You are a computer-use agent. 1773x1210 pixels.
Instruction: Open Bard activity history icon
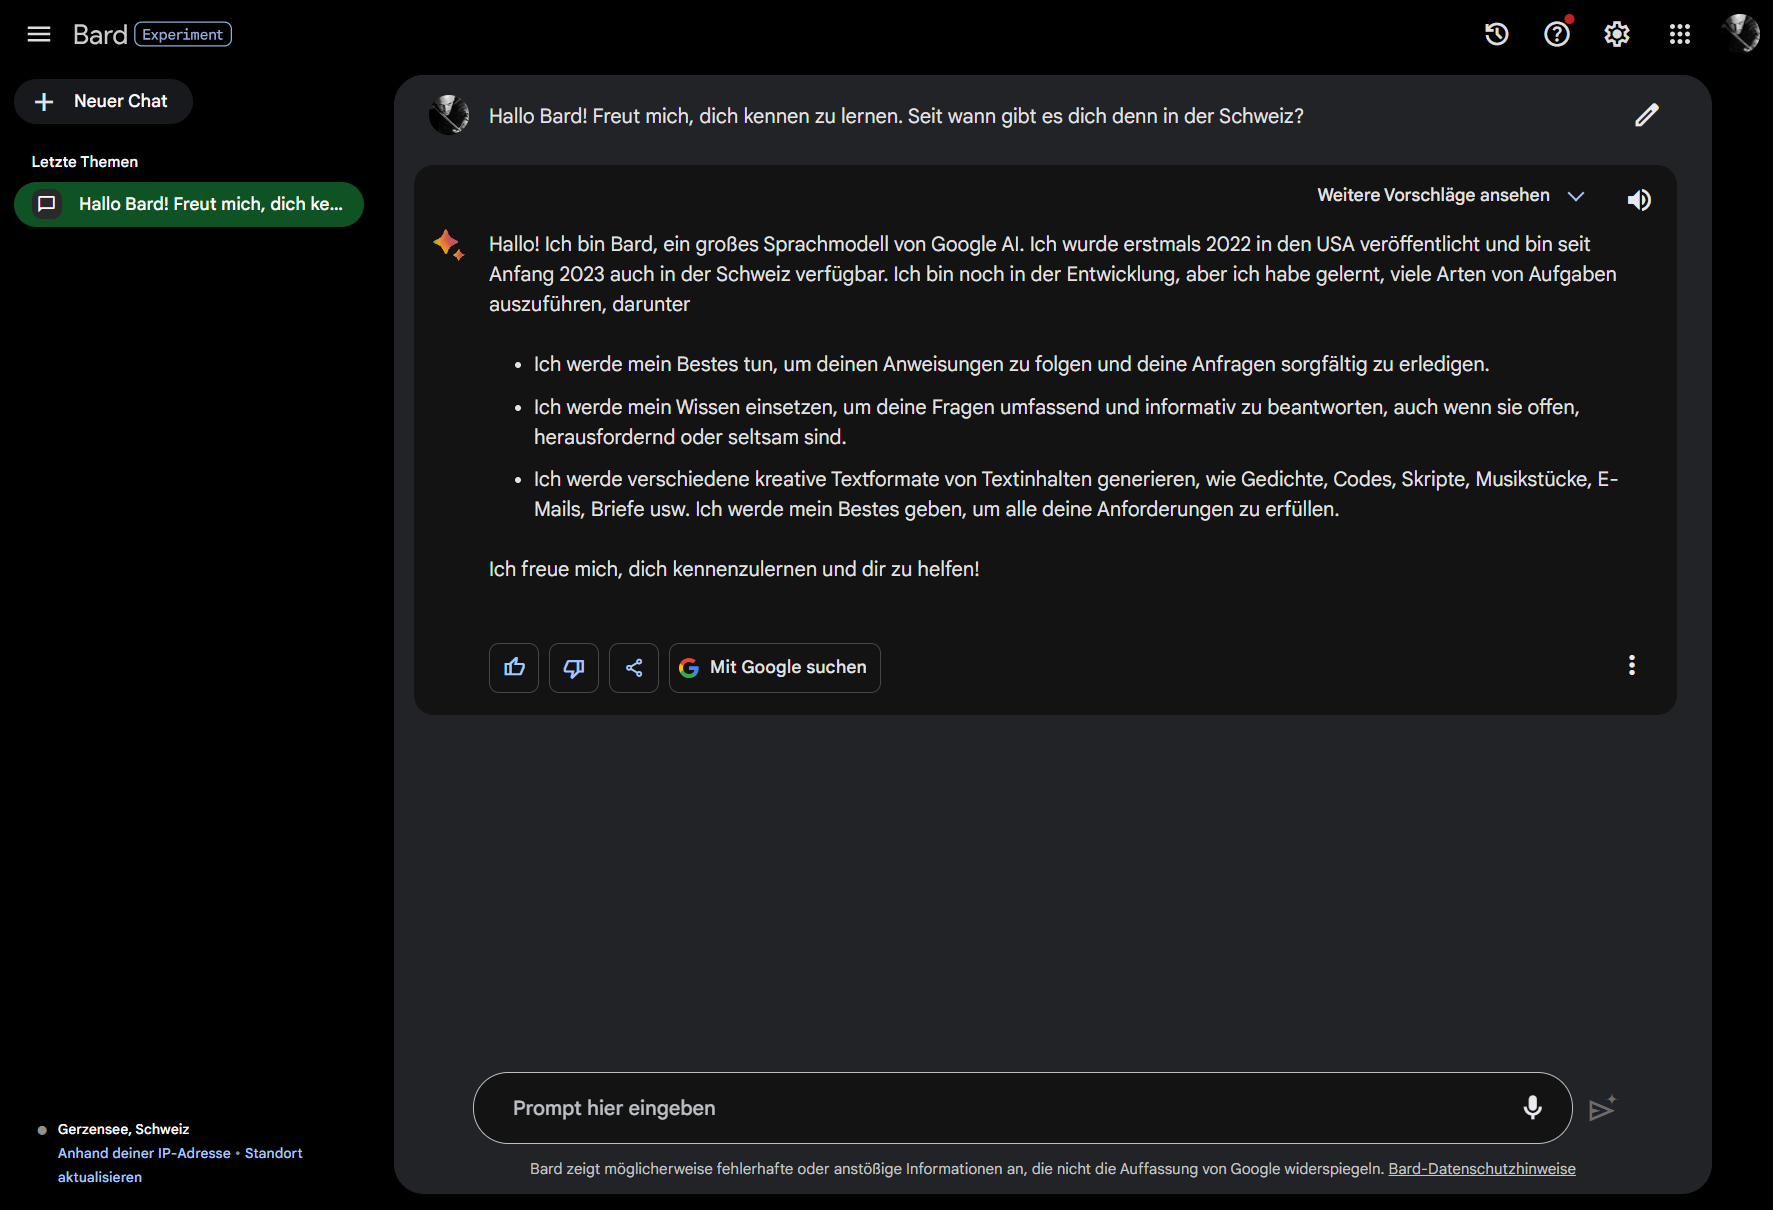click(x=1496, y=34)
